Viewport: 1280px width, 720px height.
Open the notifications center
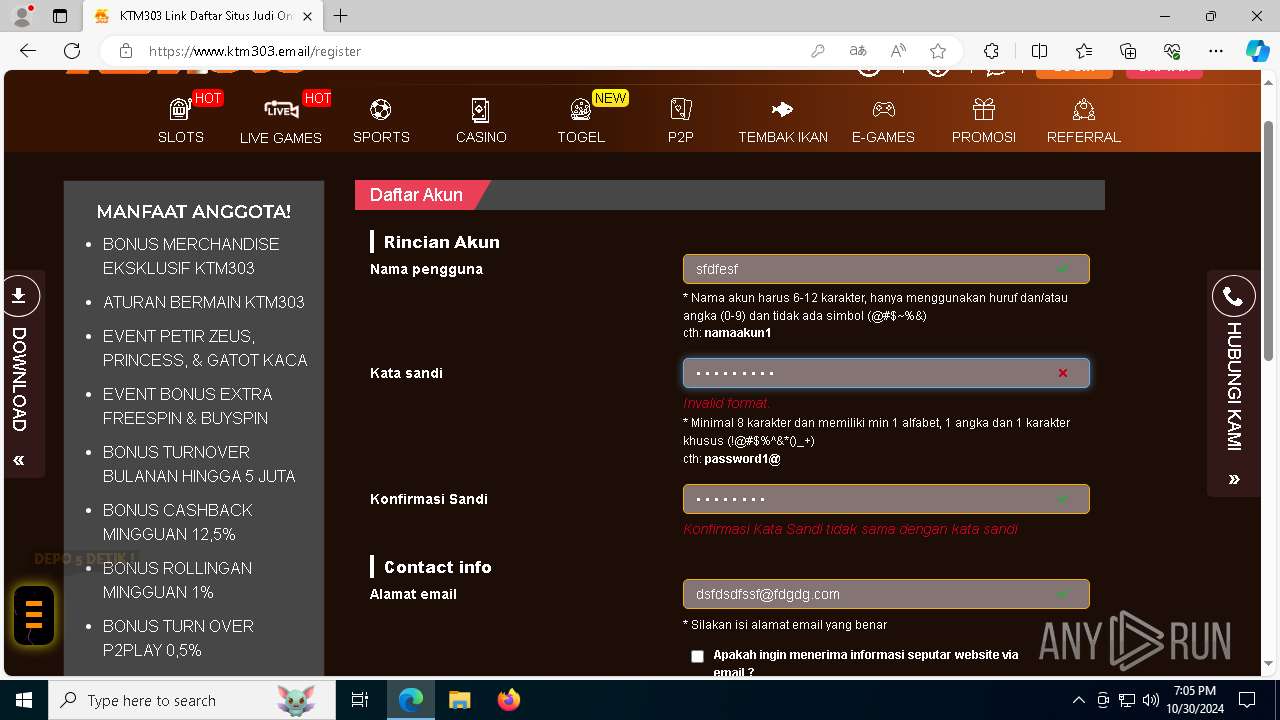coord(1247,700)
